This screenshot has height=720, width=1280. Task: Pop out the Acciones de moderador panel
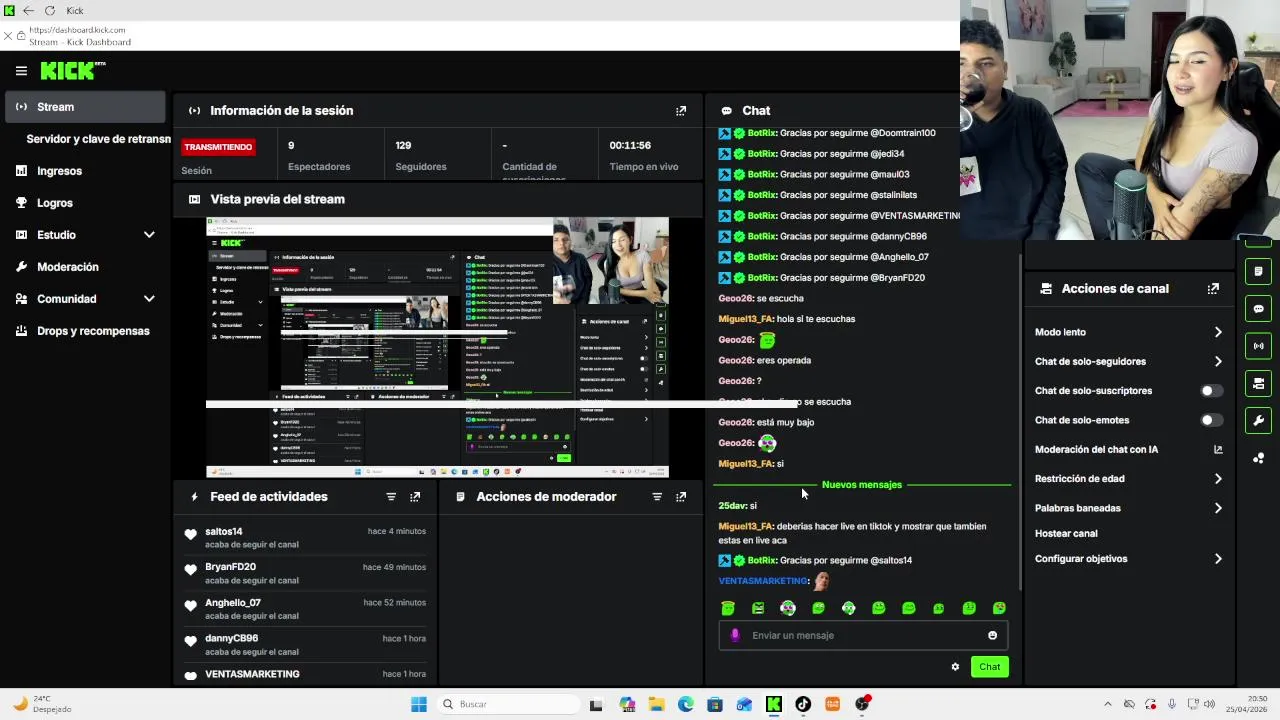click(x=681, y=497)
